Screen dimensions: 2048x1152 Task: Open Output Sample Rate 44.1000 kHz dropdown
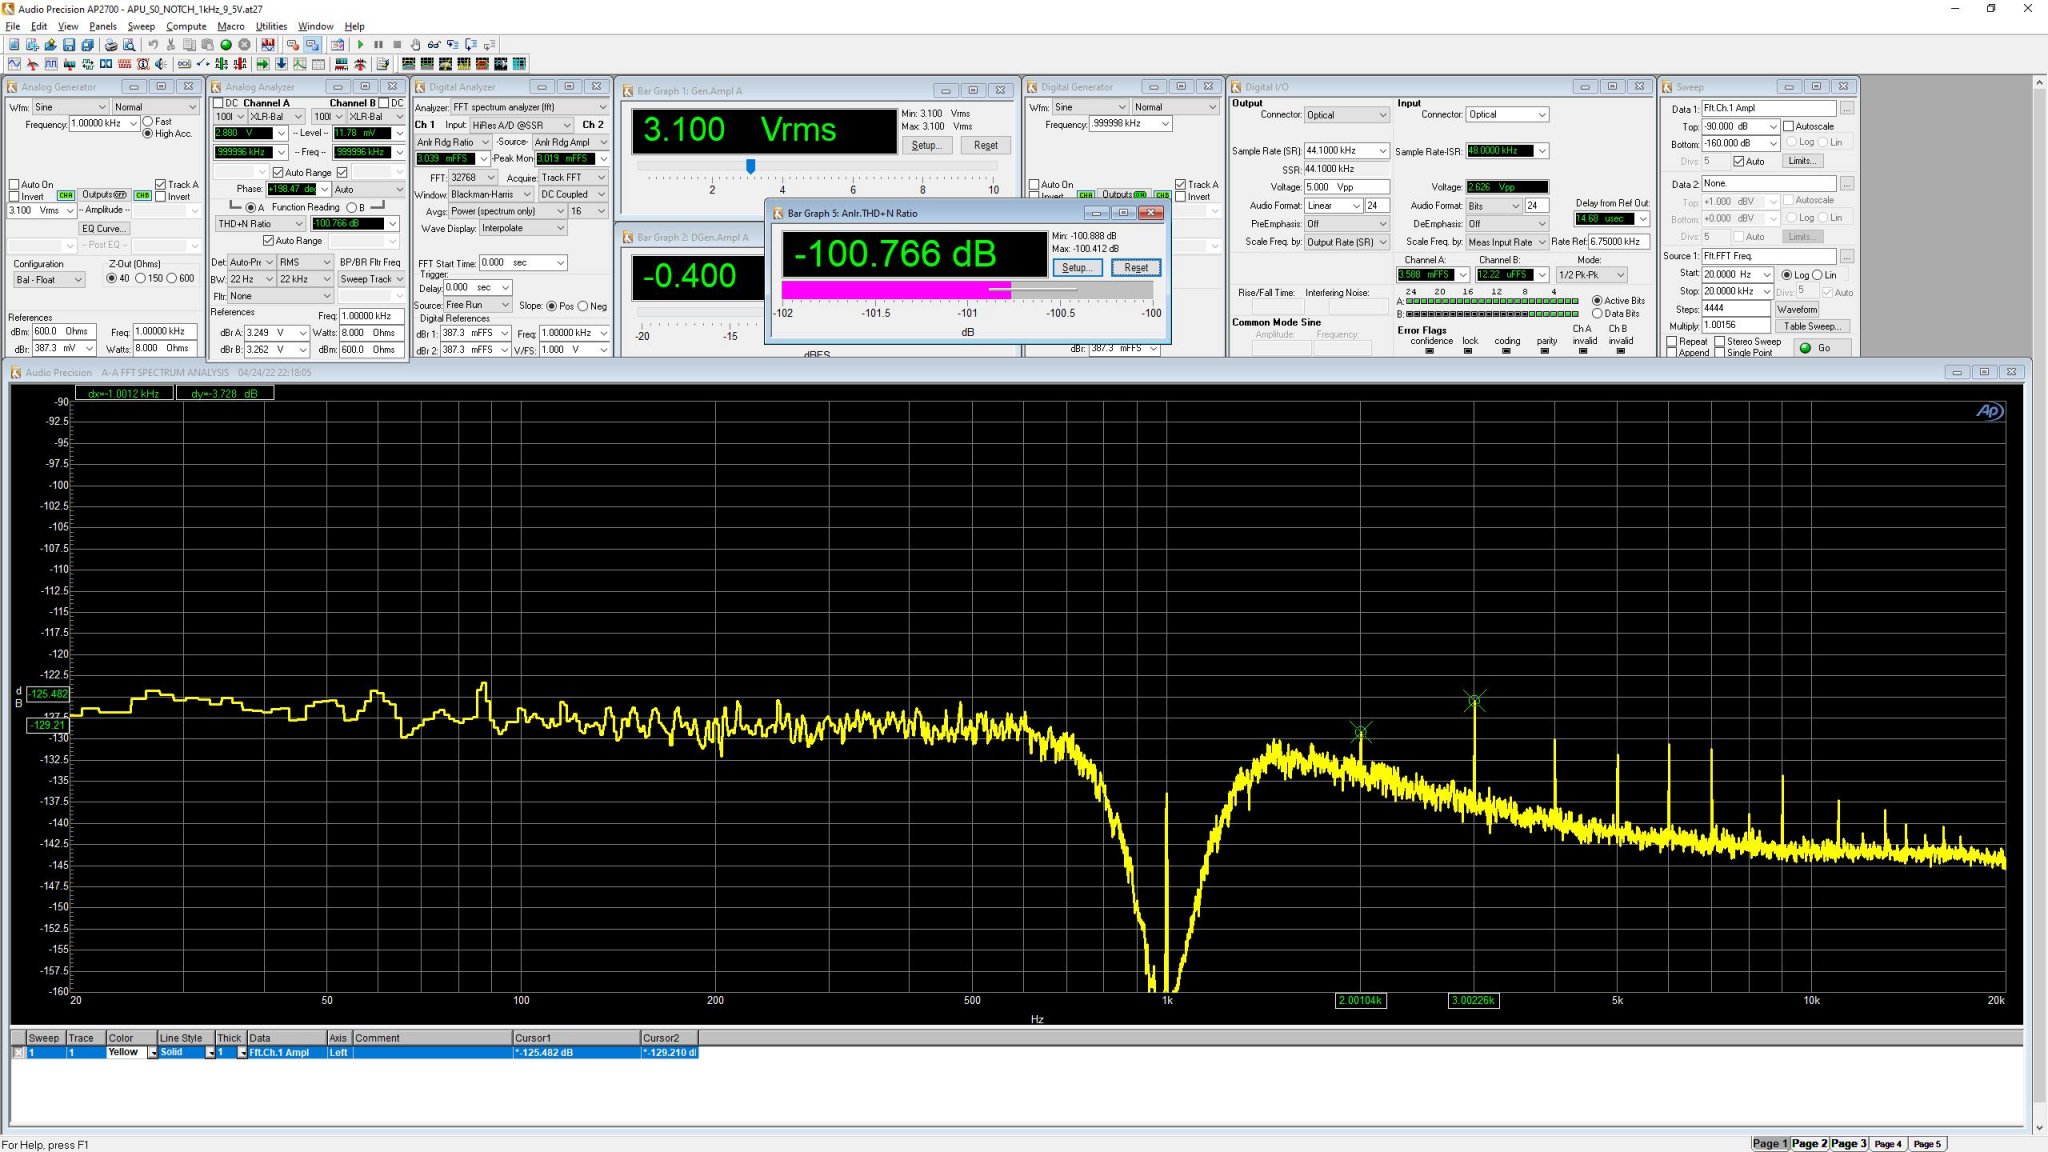pos(1347,151)
